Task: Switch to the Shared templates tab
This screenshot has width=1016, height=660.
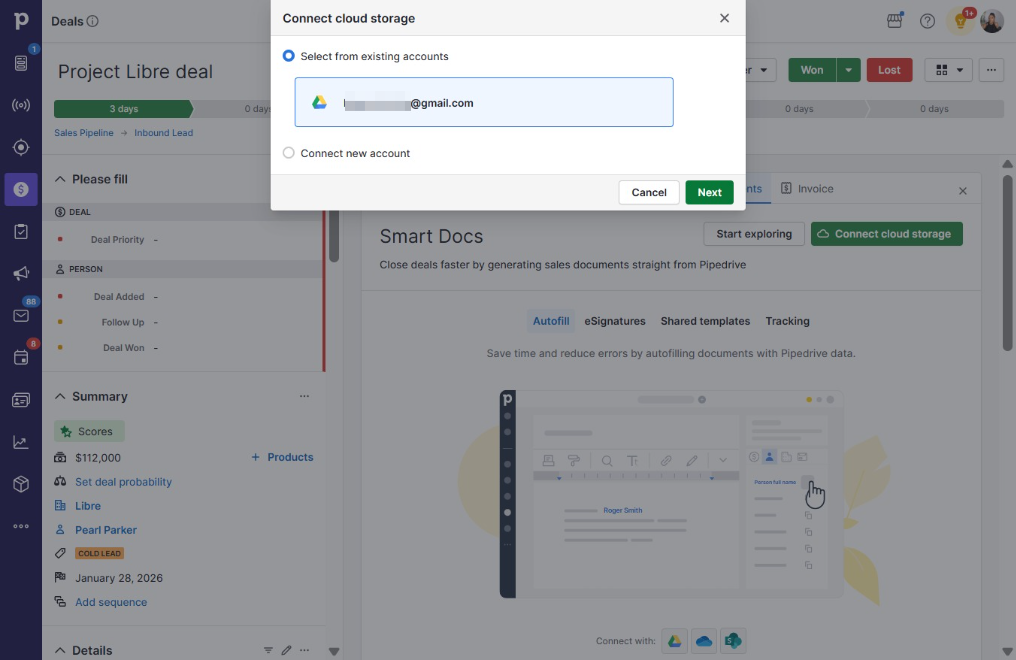Action: (705, 321)
